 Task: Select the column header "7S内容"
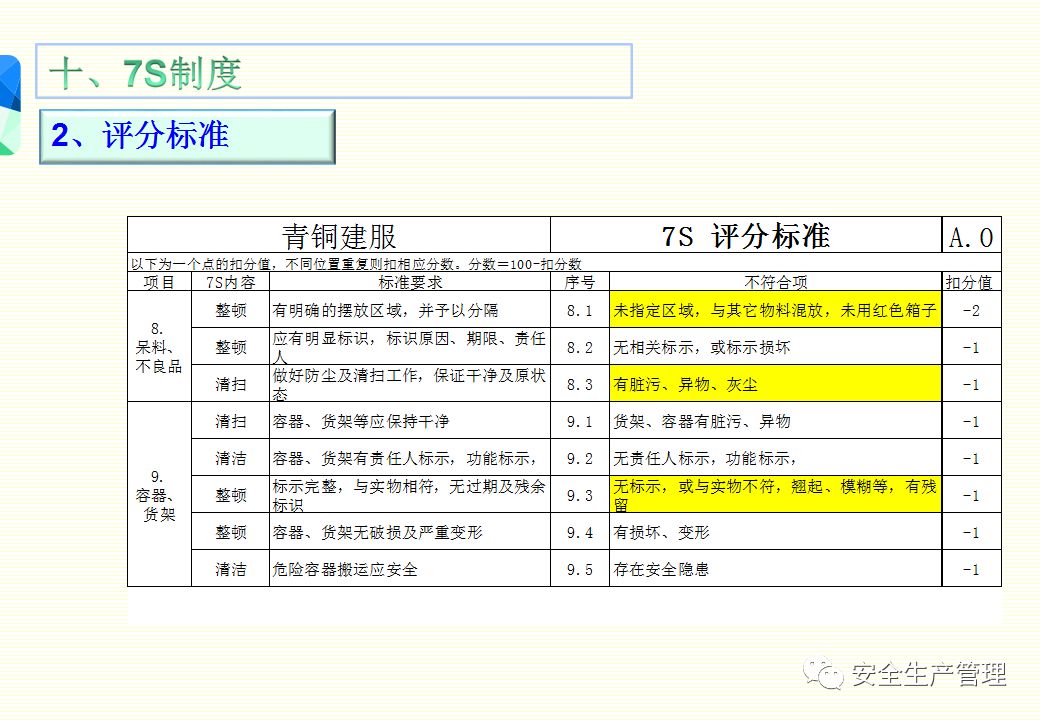(230, 282)
